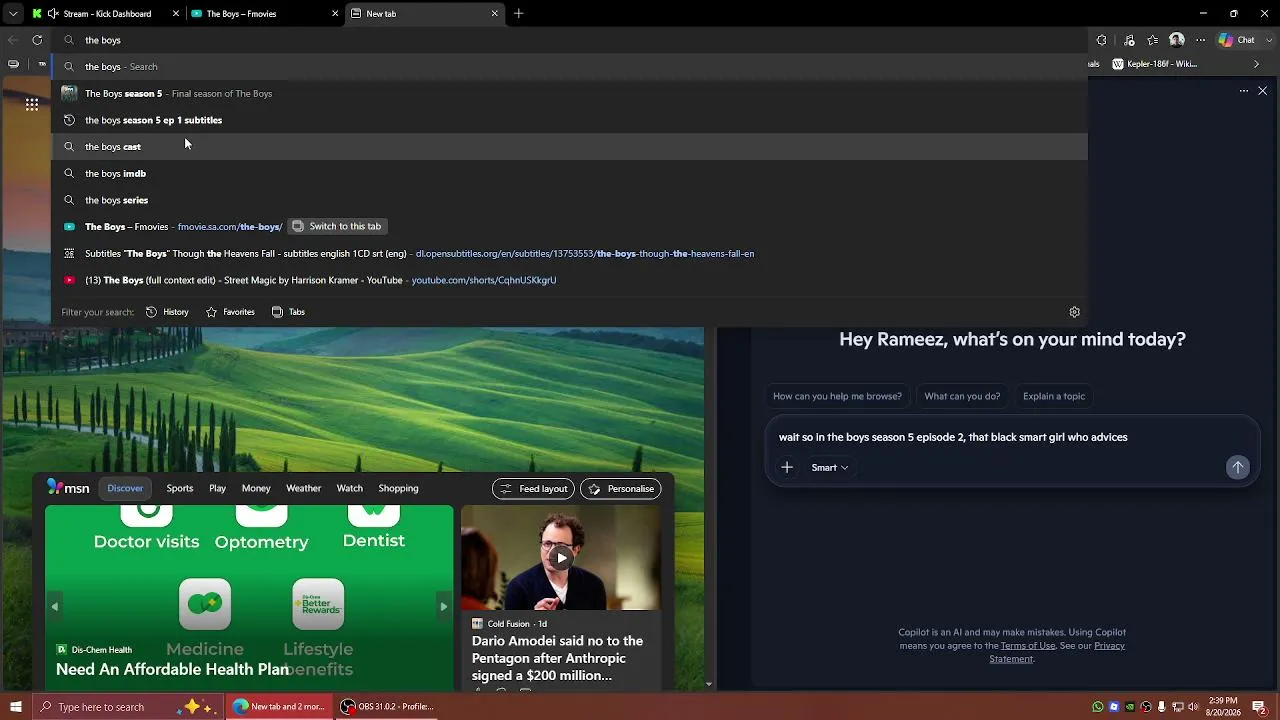Click the address bar containing 'the boys'

(x=569, y=40)
